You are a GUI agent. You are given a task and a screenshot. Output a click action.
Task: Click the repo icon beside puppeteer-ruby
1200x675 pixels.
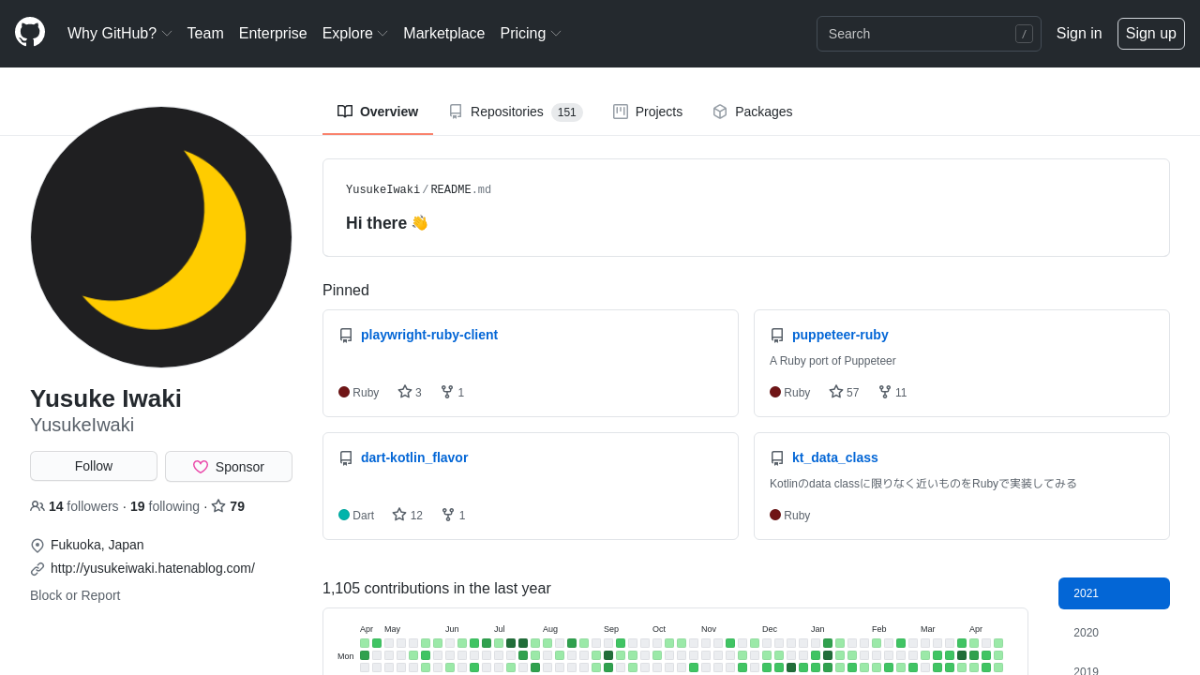(x=777, y=335)
